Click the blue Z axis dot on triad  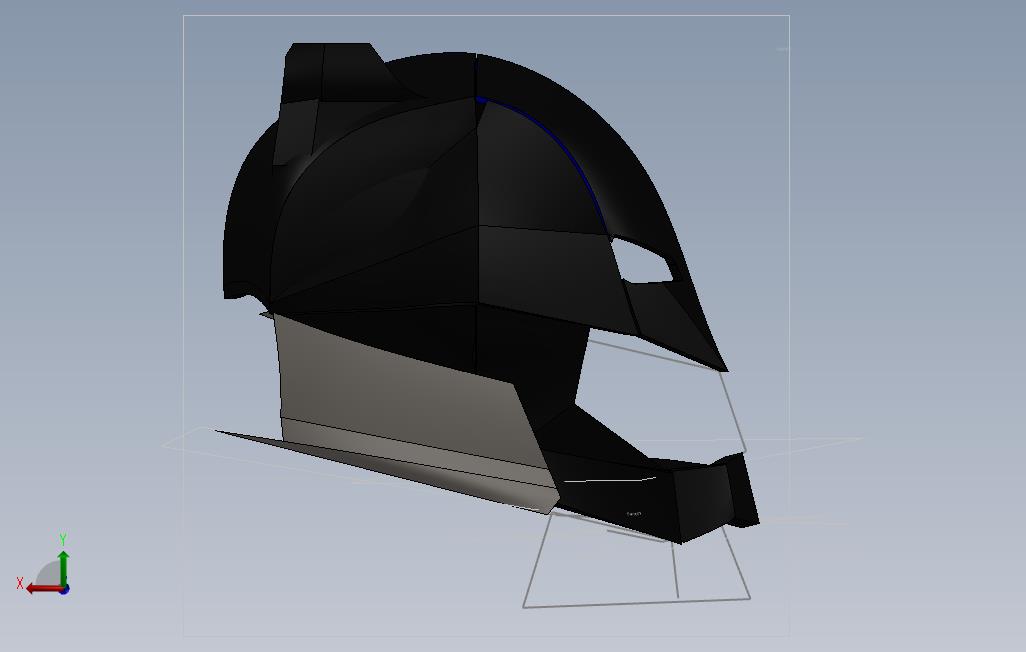pos(65,590)
